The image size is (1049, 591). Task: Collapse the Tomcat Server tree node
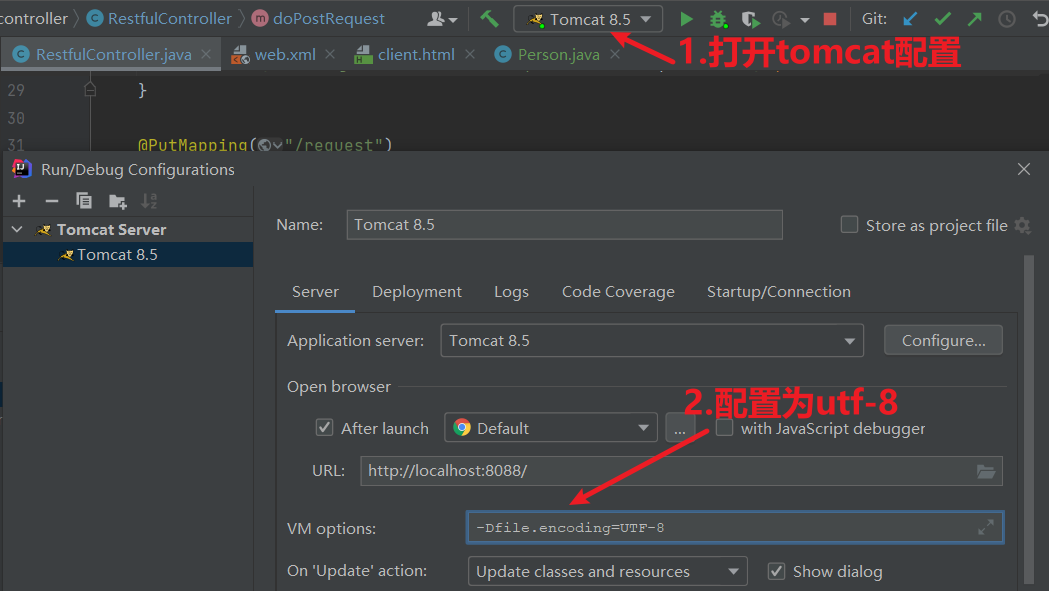pos(17,230)
